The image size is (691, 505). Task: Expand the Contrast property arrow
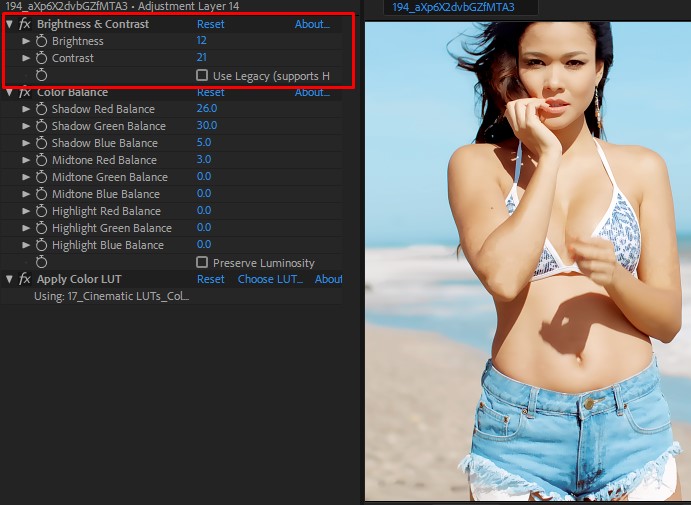click(26, 58)
